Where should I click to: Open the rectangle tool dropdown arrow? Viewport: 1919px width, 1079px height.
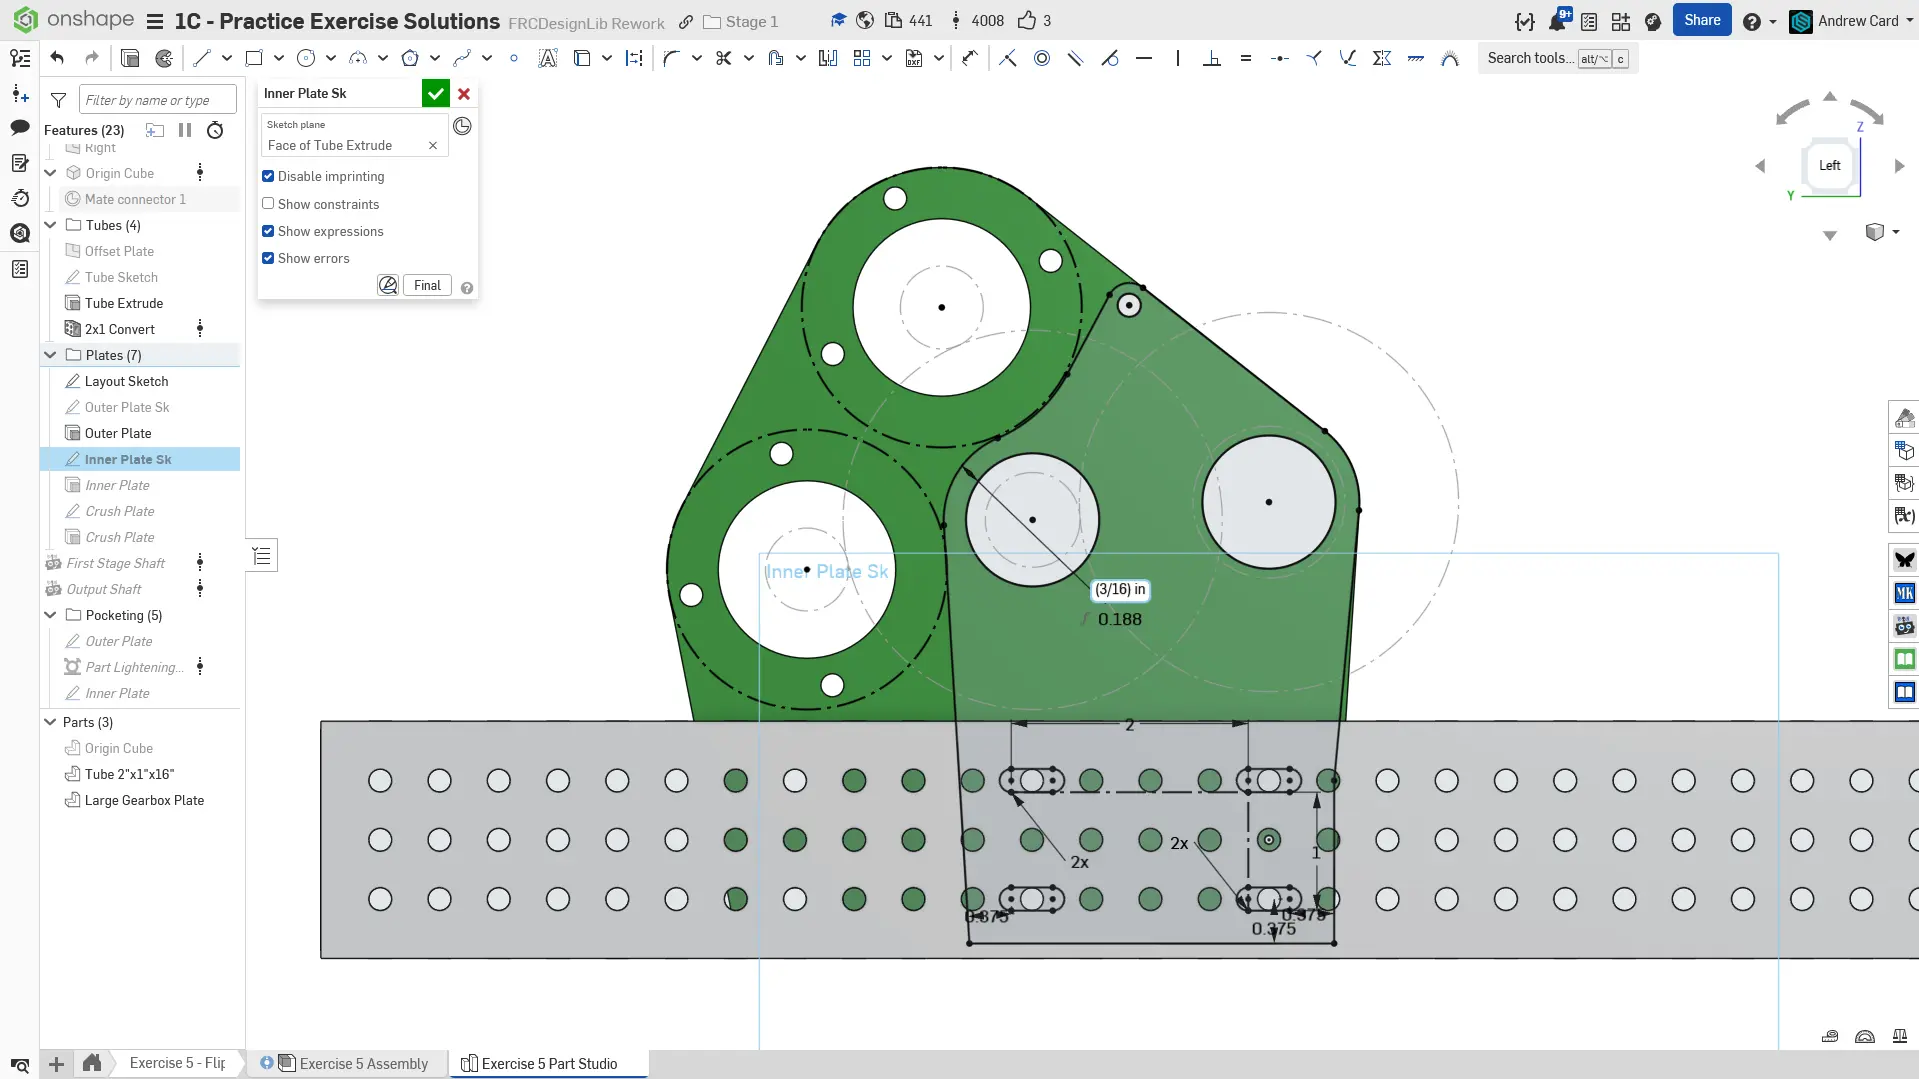279,58
